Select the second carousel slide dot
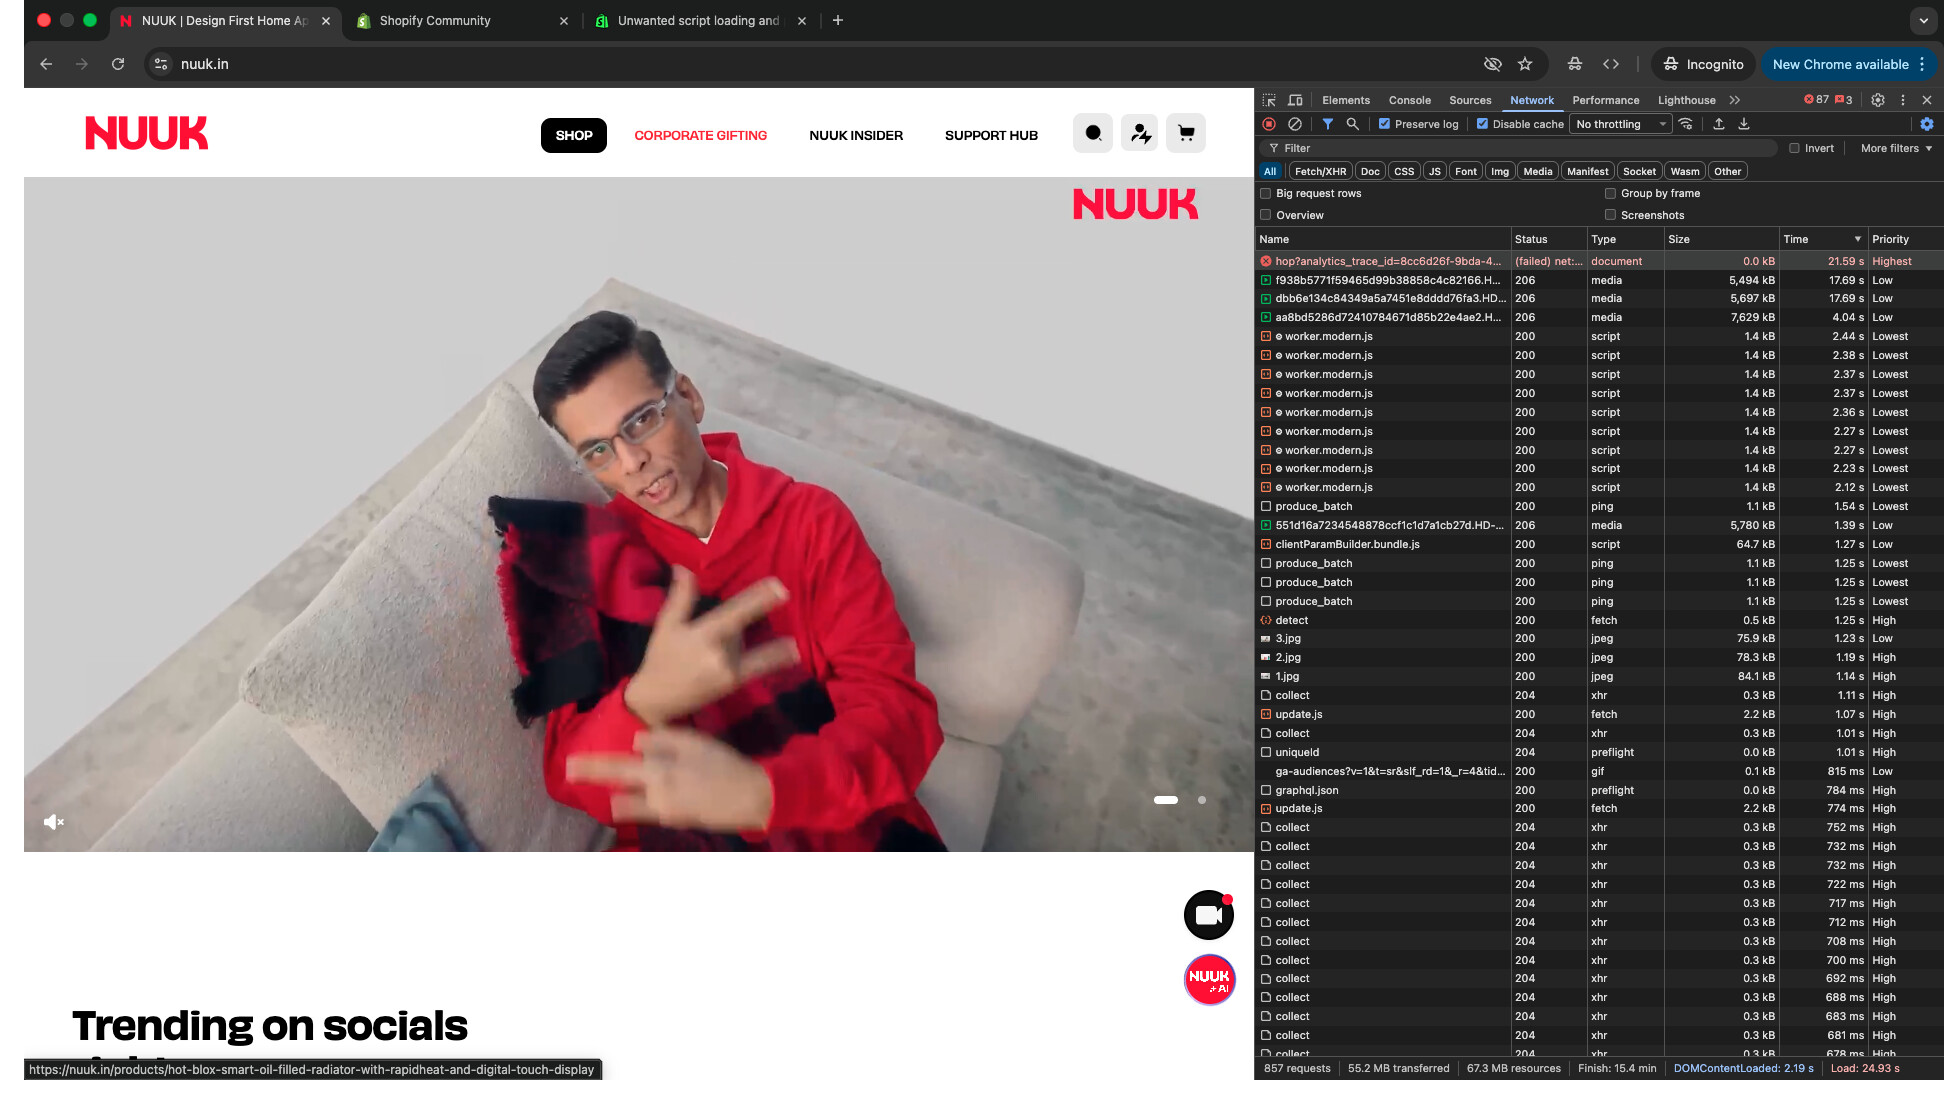 (x=1202, y=800)
